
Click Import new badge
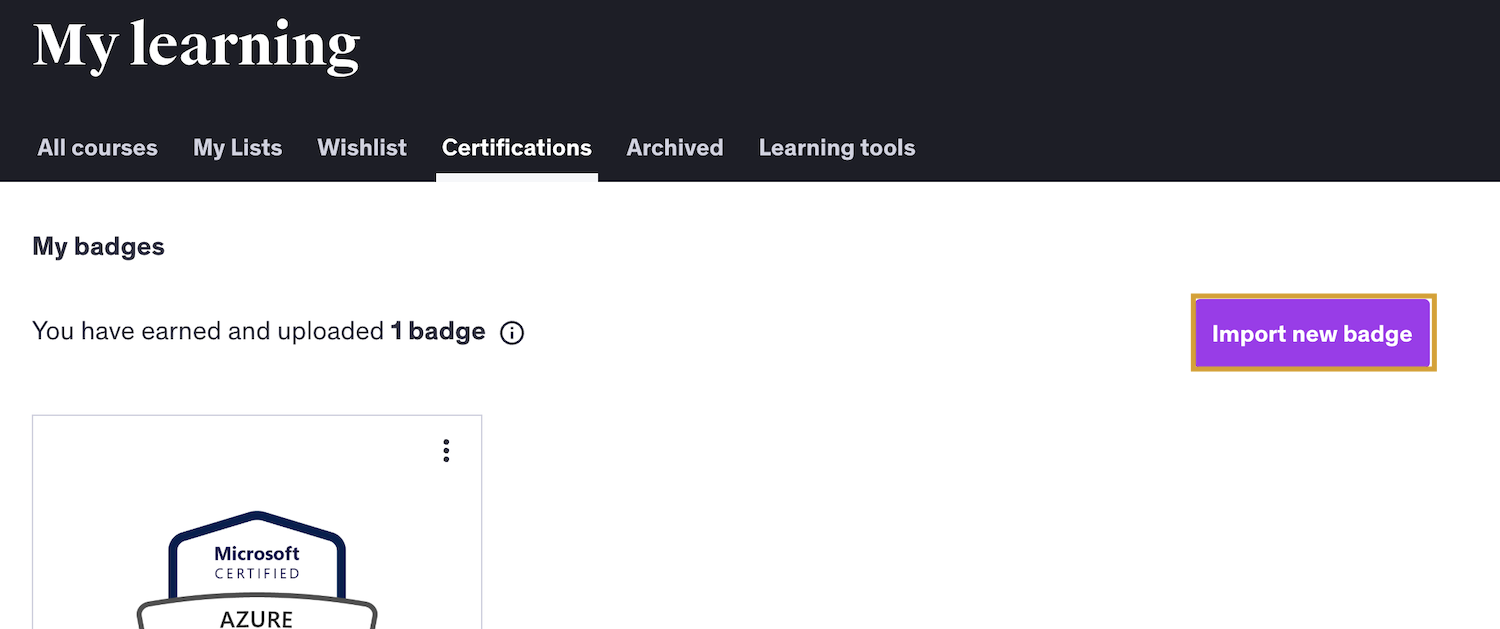tap(1312, 333)
